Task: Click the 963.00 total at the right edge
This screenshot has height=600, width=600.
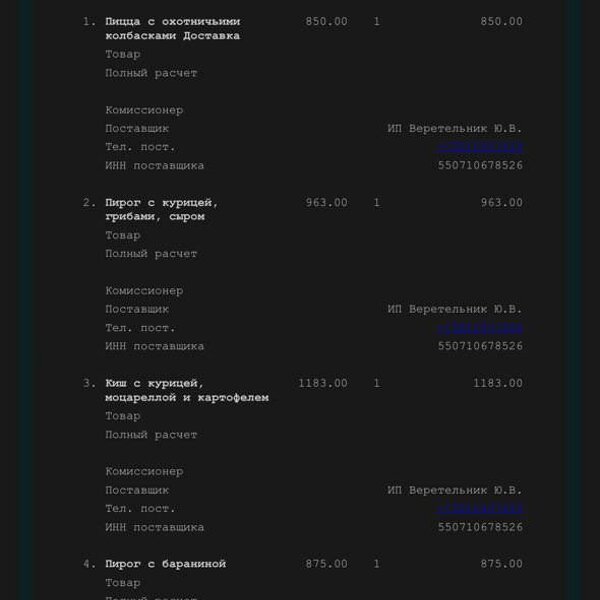Action: (501, 202)
